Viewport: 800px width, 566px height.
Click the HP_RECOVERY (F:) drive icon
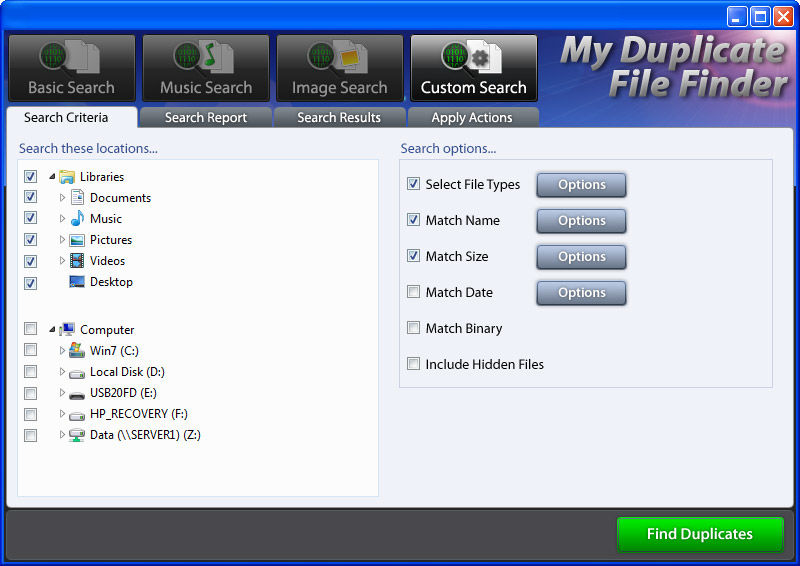coord(77,415)
